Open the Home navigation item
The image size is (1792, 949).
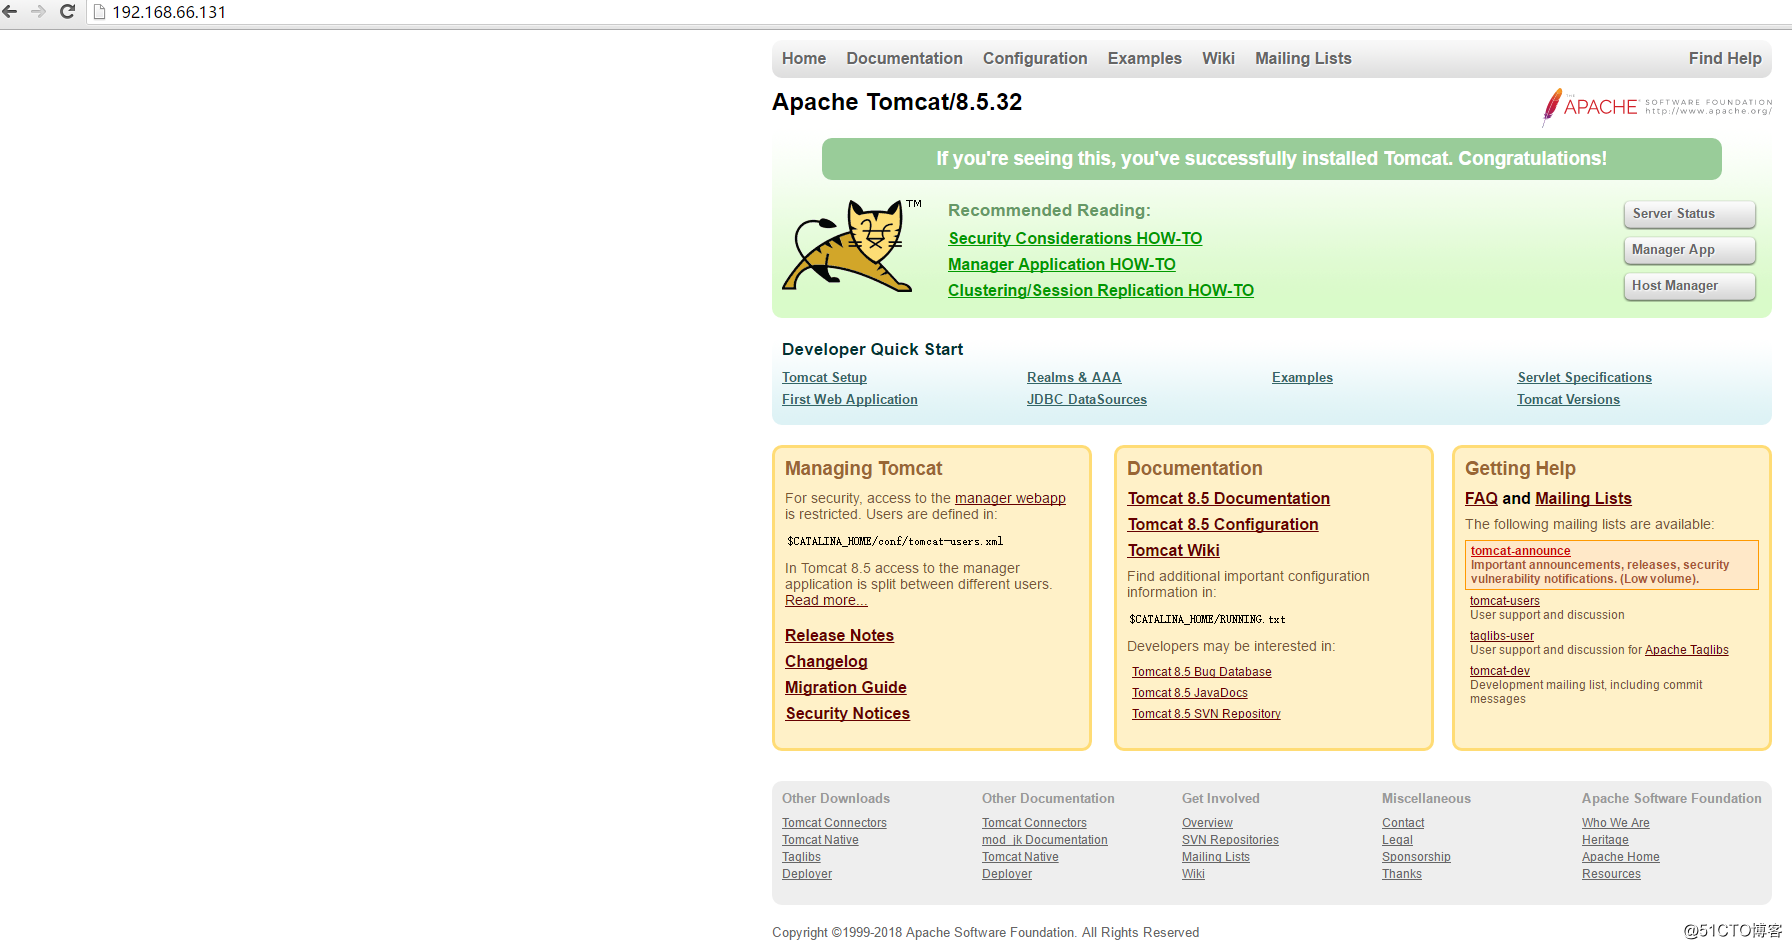point(804,59)
